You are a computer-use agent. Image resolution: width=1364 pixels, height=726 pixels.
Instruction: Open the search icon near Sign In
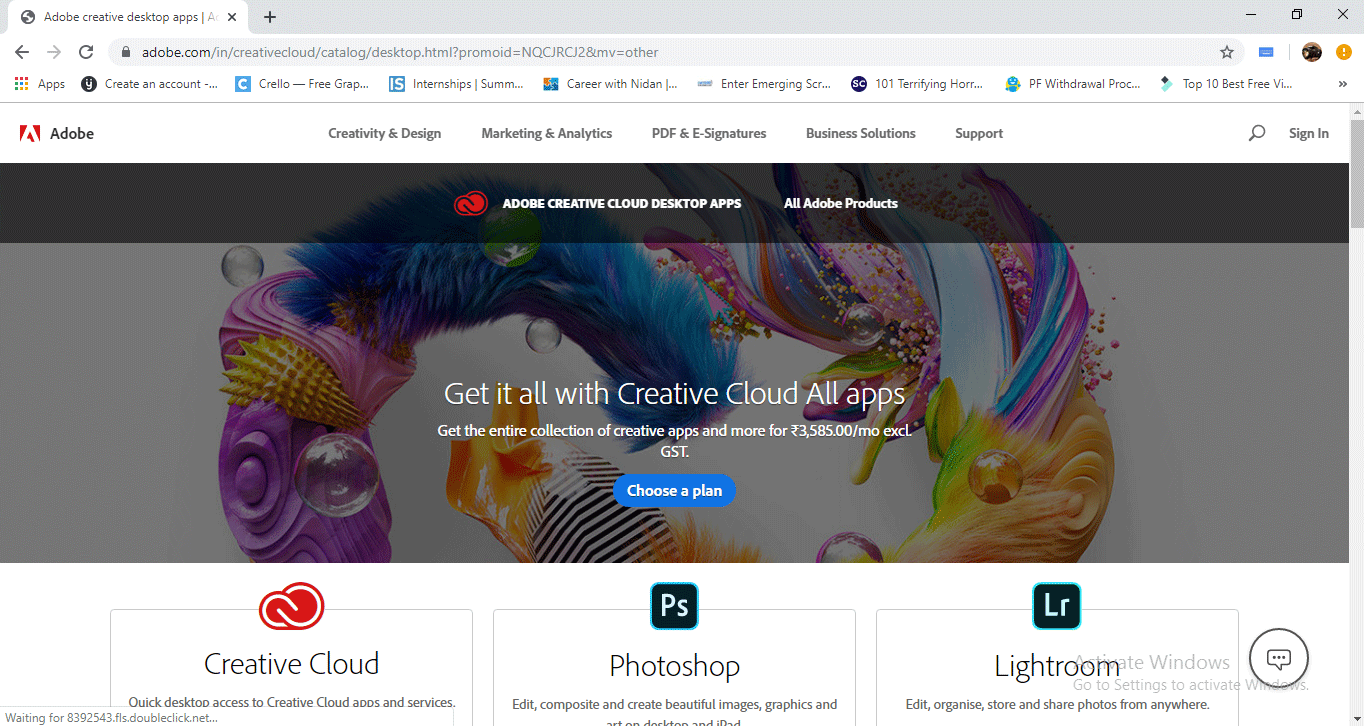point(1256,132)
